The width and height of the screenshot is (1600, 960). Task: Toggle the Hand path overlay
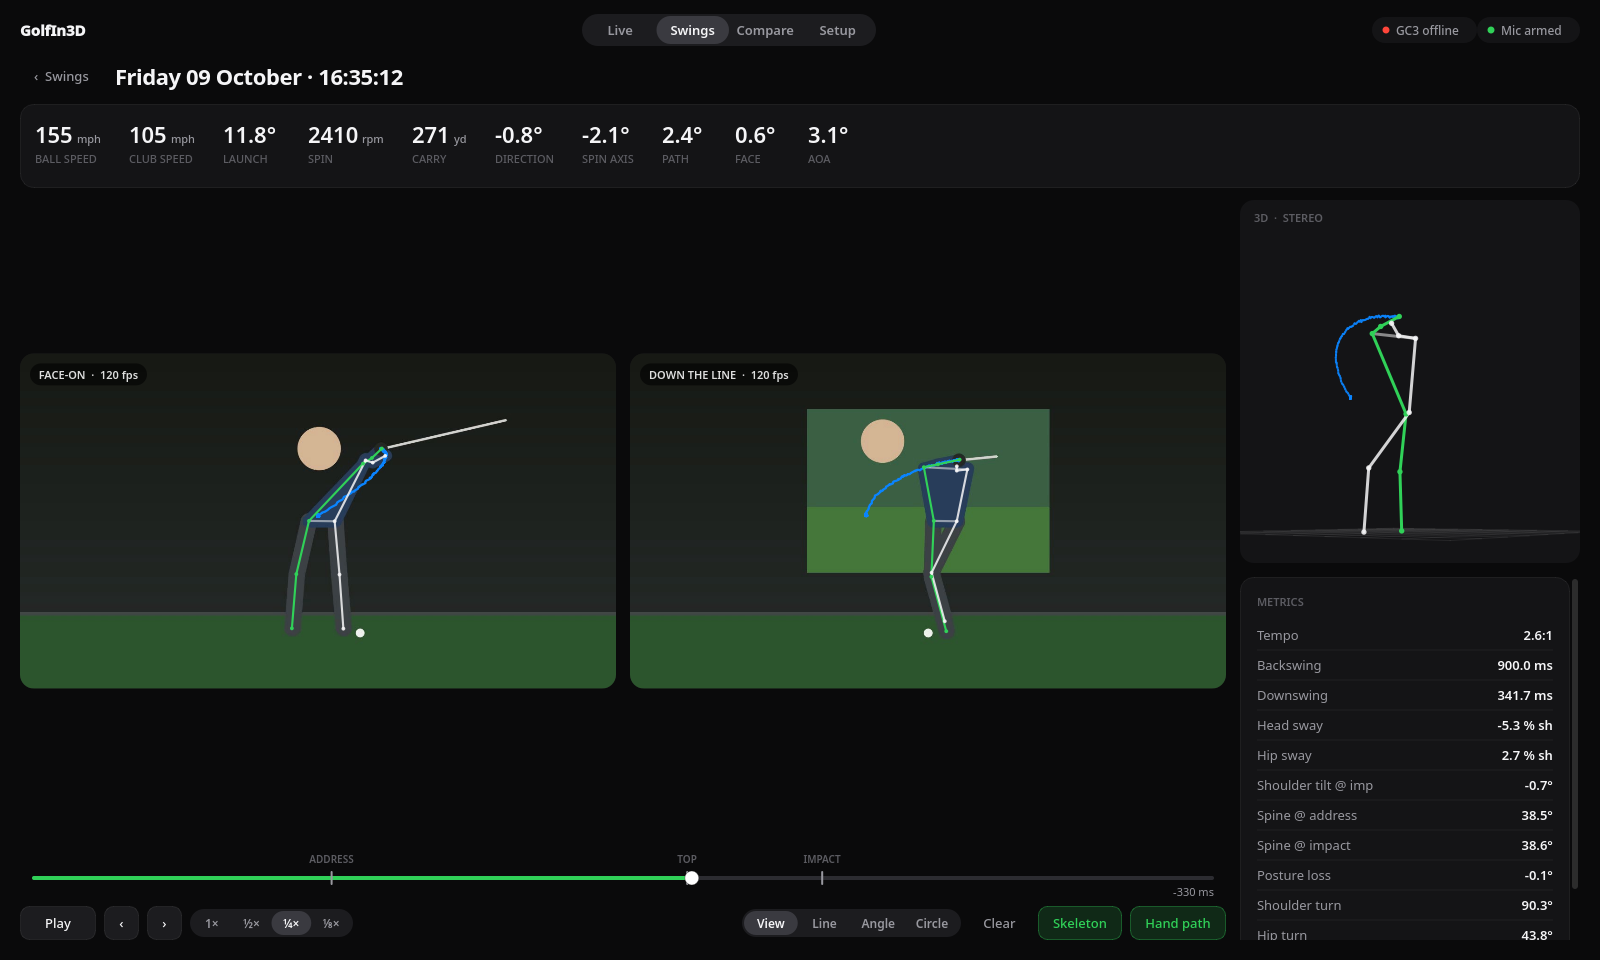(1178, 923)
